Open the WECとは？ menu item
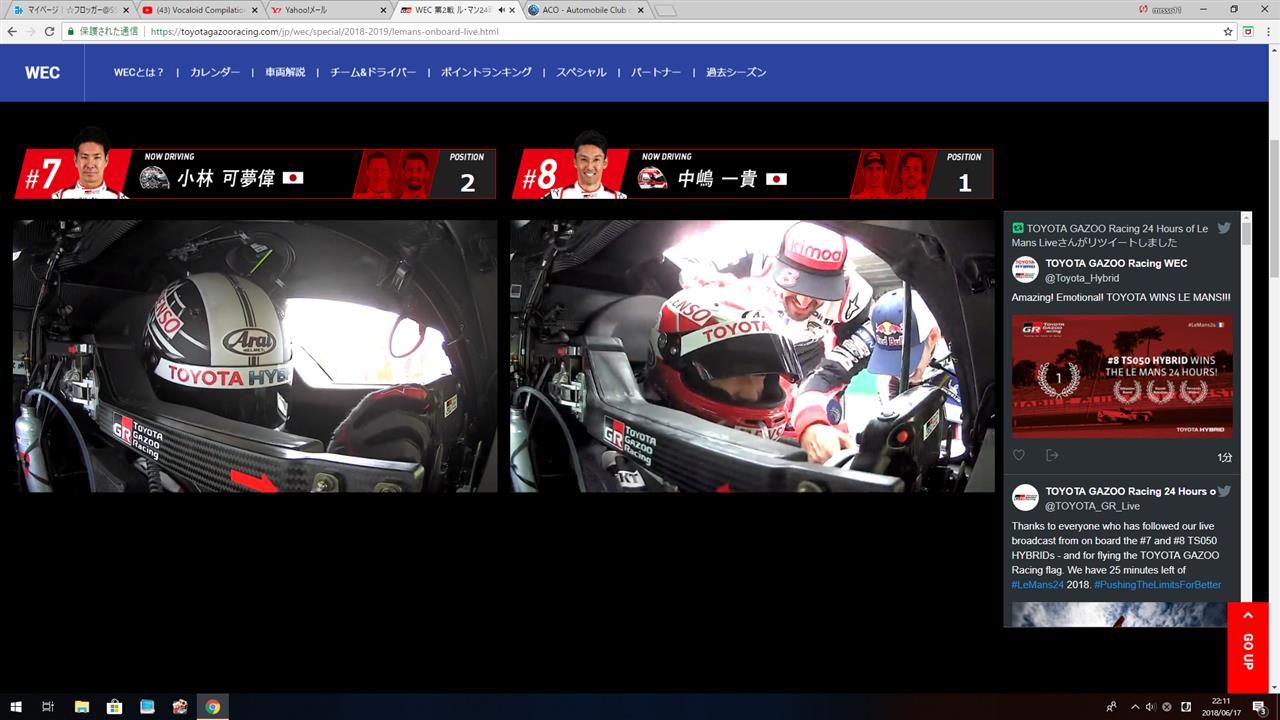 [139, 73]
